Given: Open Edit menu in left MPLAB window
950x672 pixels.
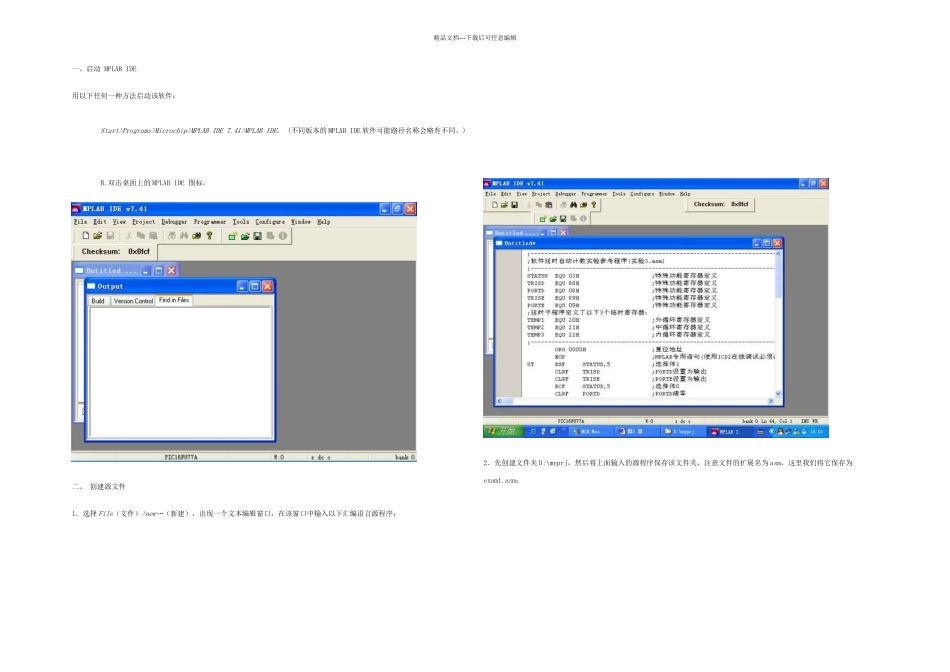Looking at the screenshot, I should (x=100, y=222).
